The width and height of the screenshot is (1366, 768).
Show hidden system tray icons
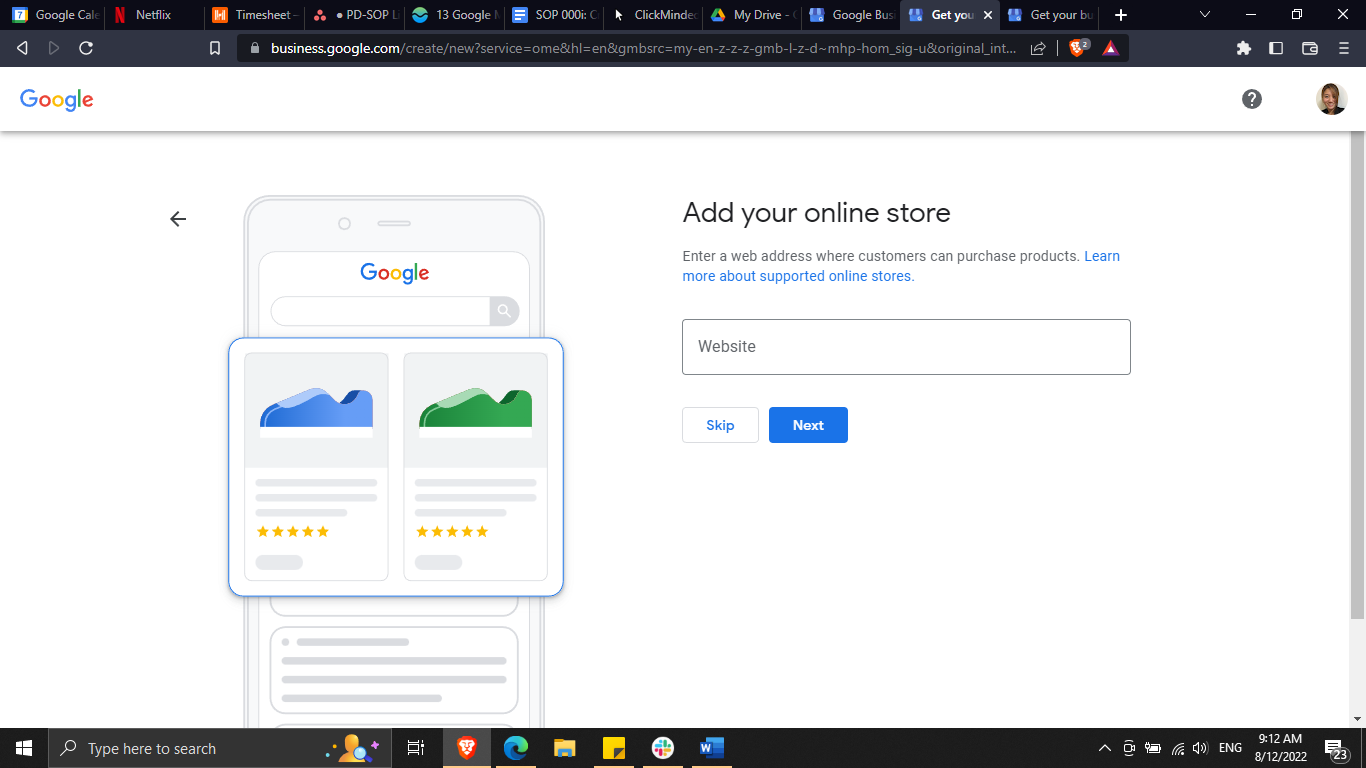point(1104,748)
